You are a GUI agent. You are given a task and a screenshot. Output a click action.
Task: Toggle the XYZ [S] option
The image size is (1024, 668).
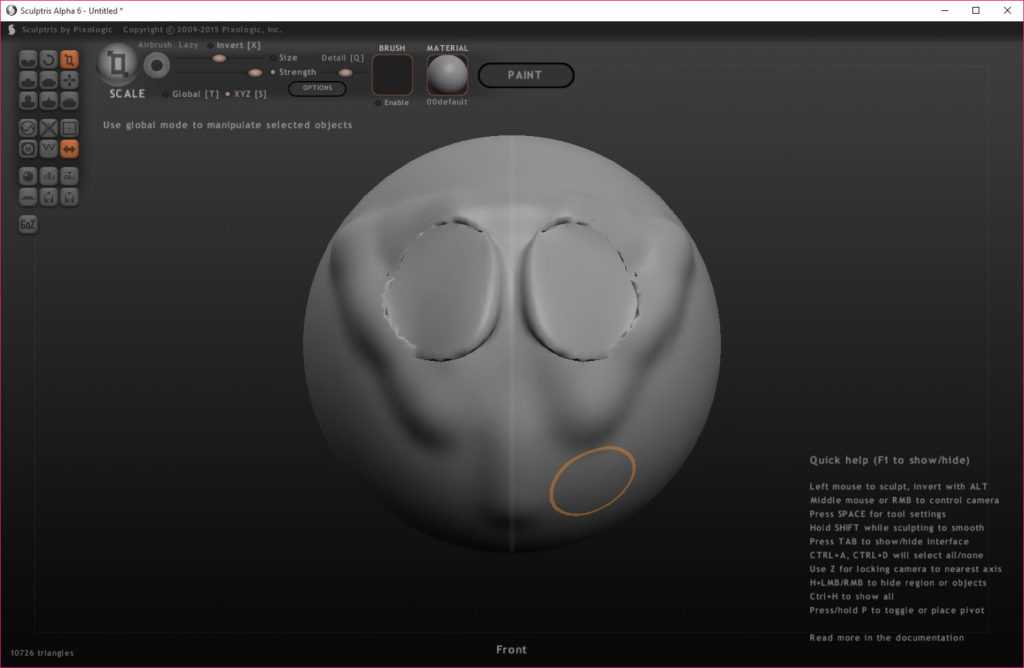tap(246, 94)
